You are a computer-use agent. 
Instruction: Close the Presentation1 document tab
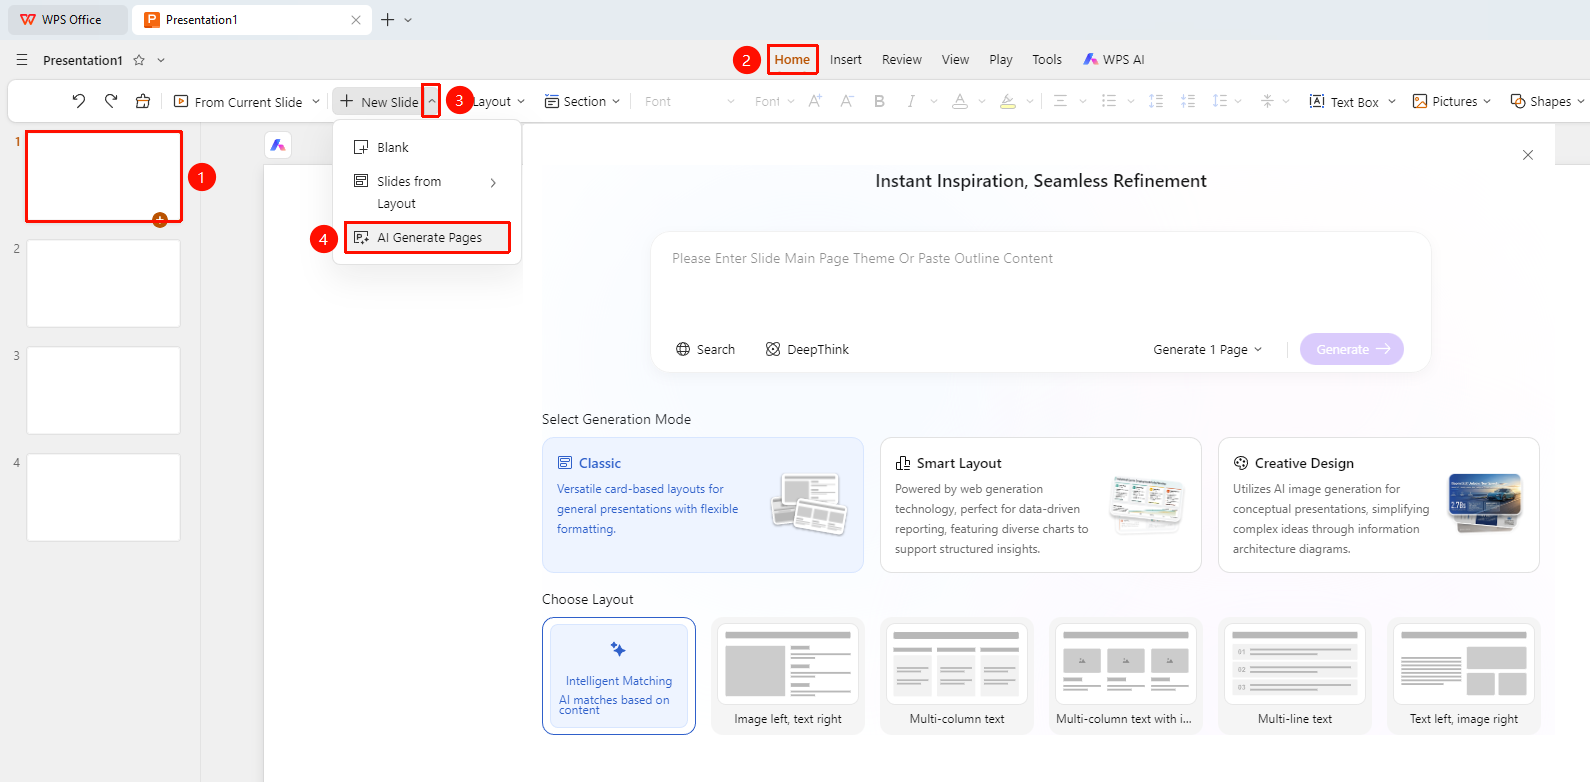tap(356, 20)
